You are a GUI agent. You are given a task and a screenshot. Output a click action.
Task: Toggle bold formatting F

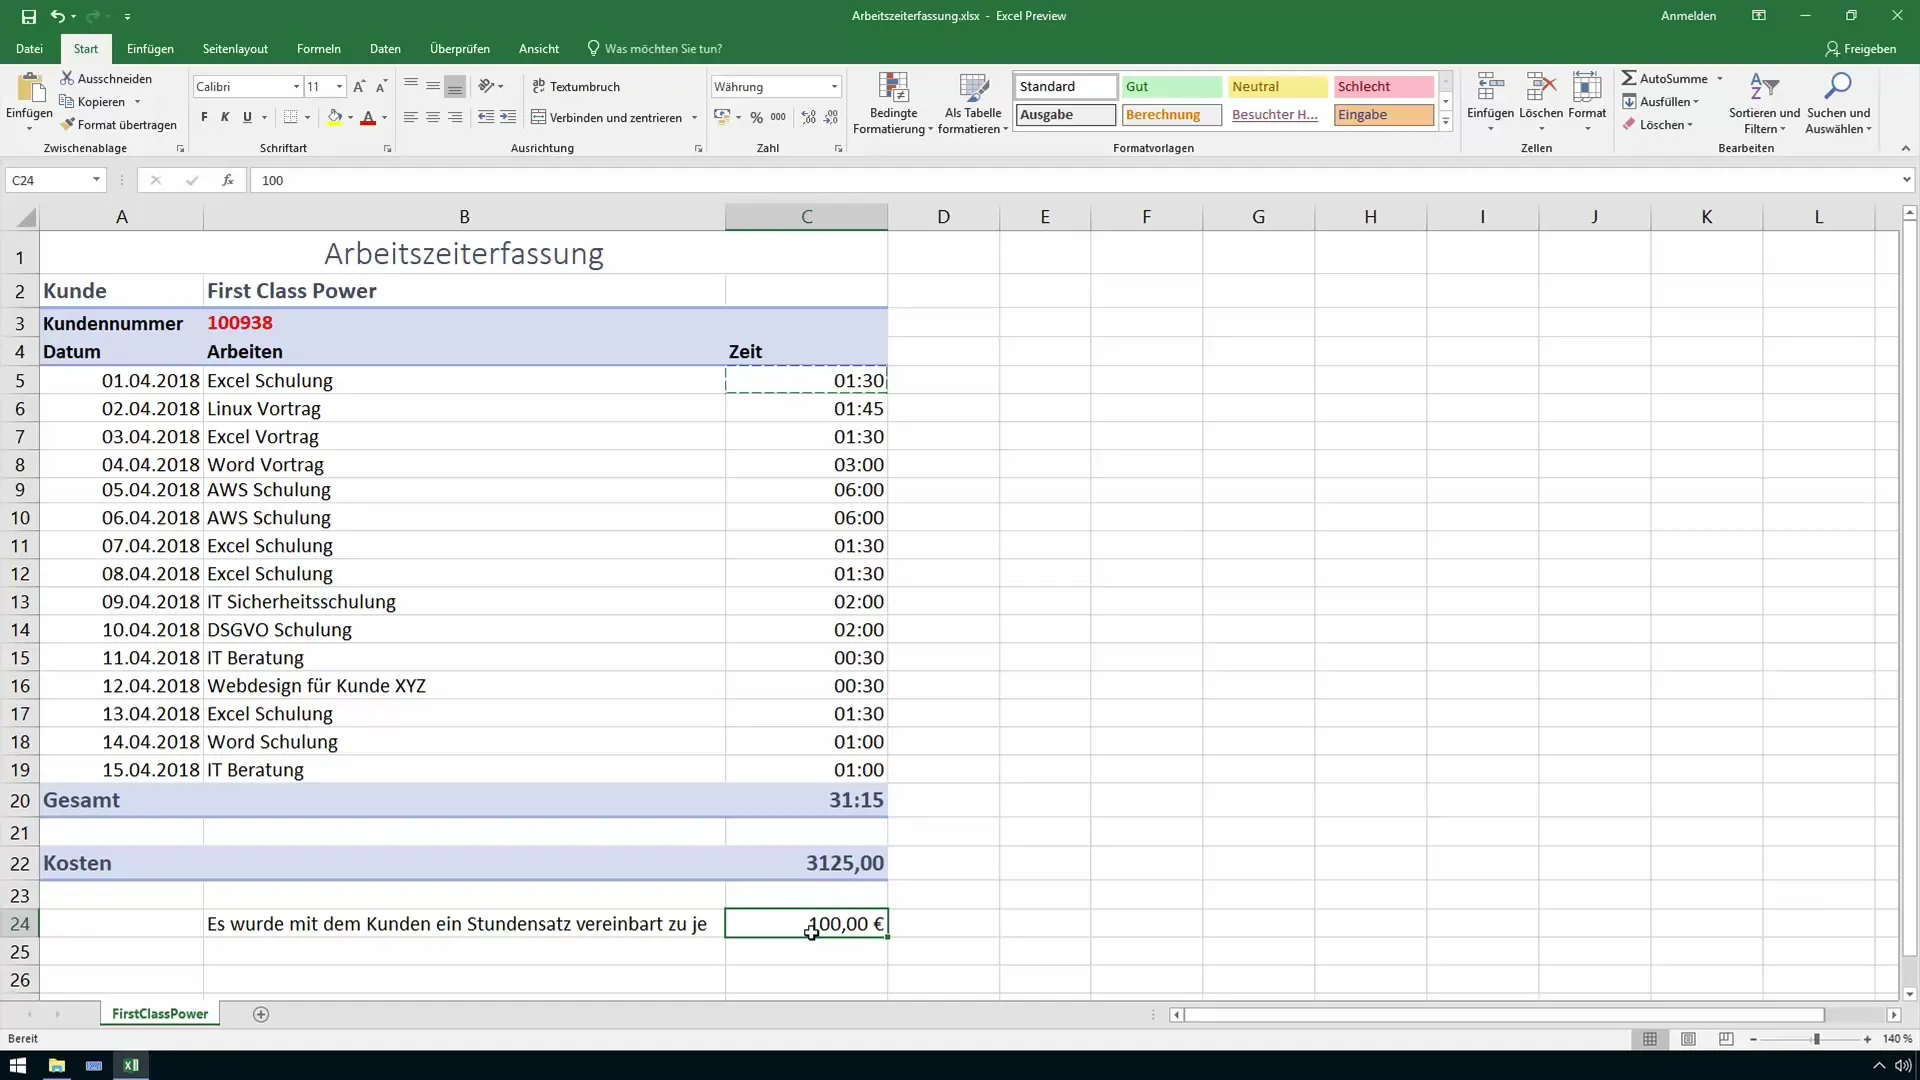[204, 117]
